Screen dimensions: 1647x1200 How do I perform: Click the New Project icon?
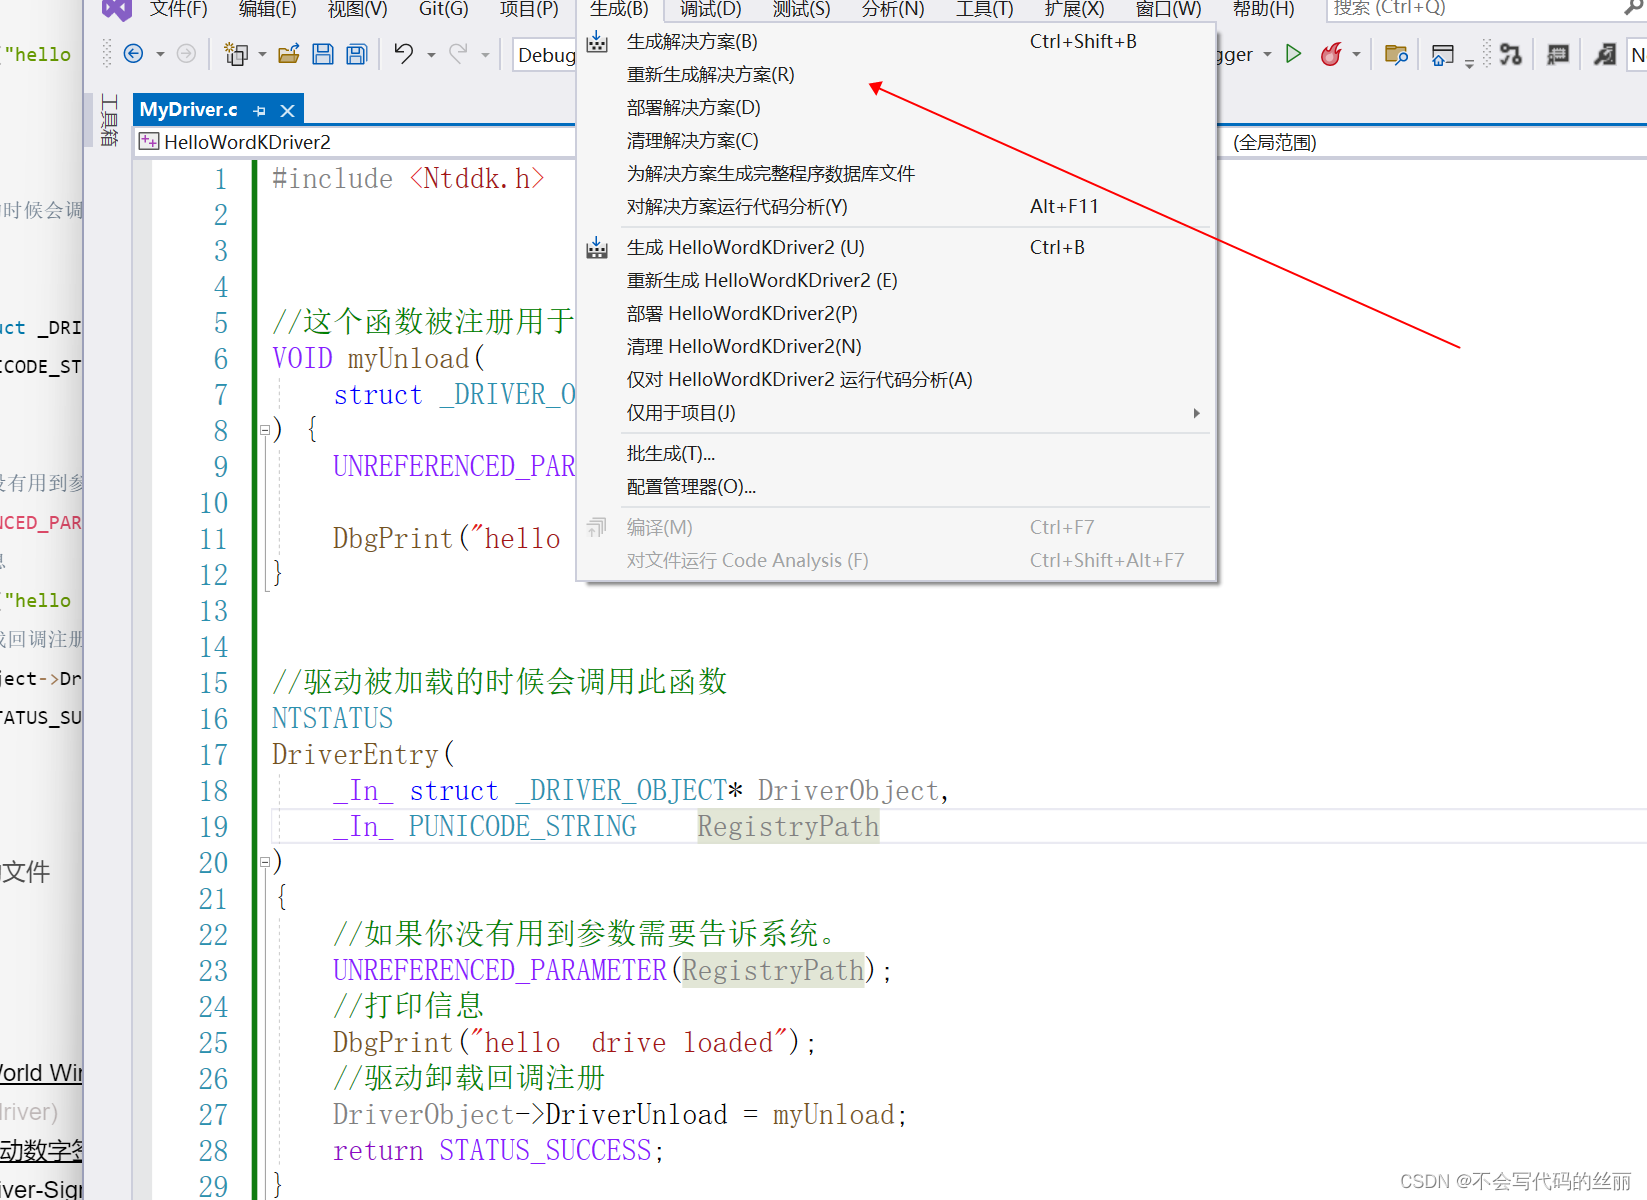tap(236, 54)
